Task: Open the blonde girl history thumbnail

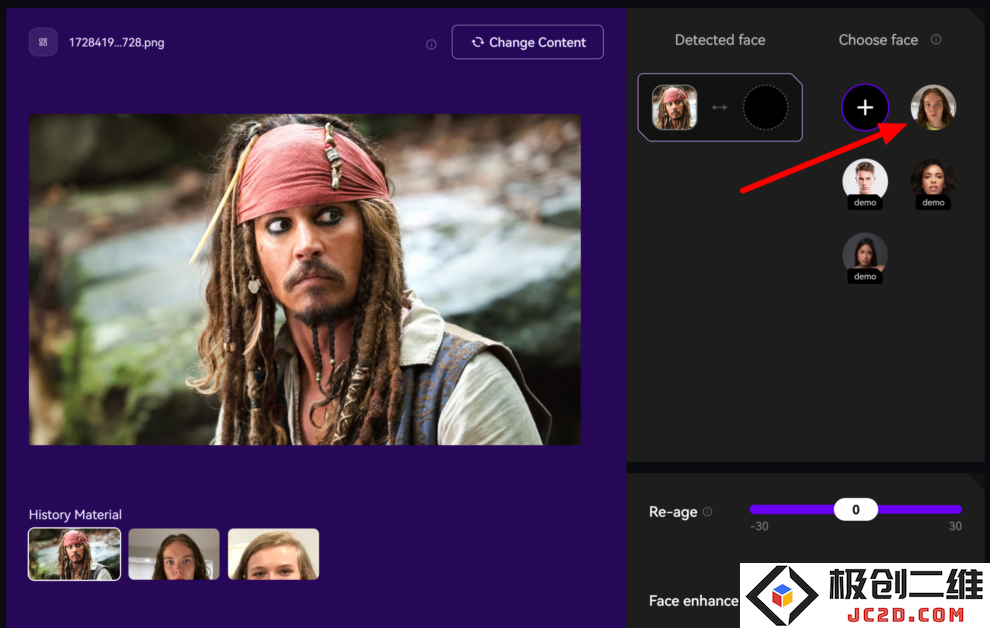Action: pyautogui.click(x=273, y=554)
